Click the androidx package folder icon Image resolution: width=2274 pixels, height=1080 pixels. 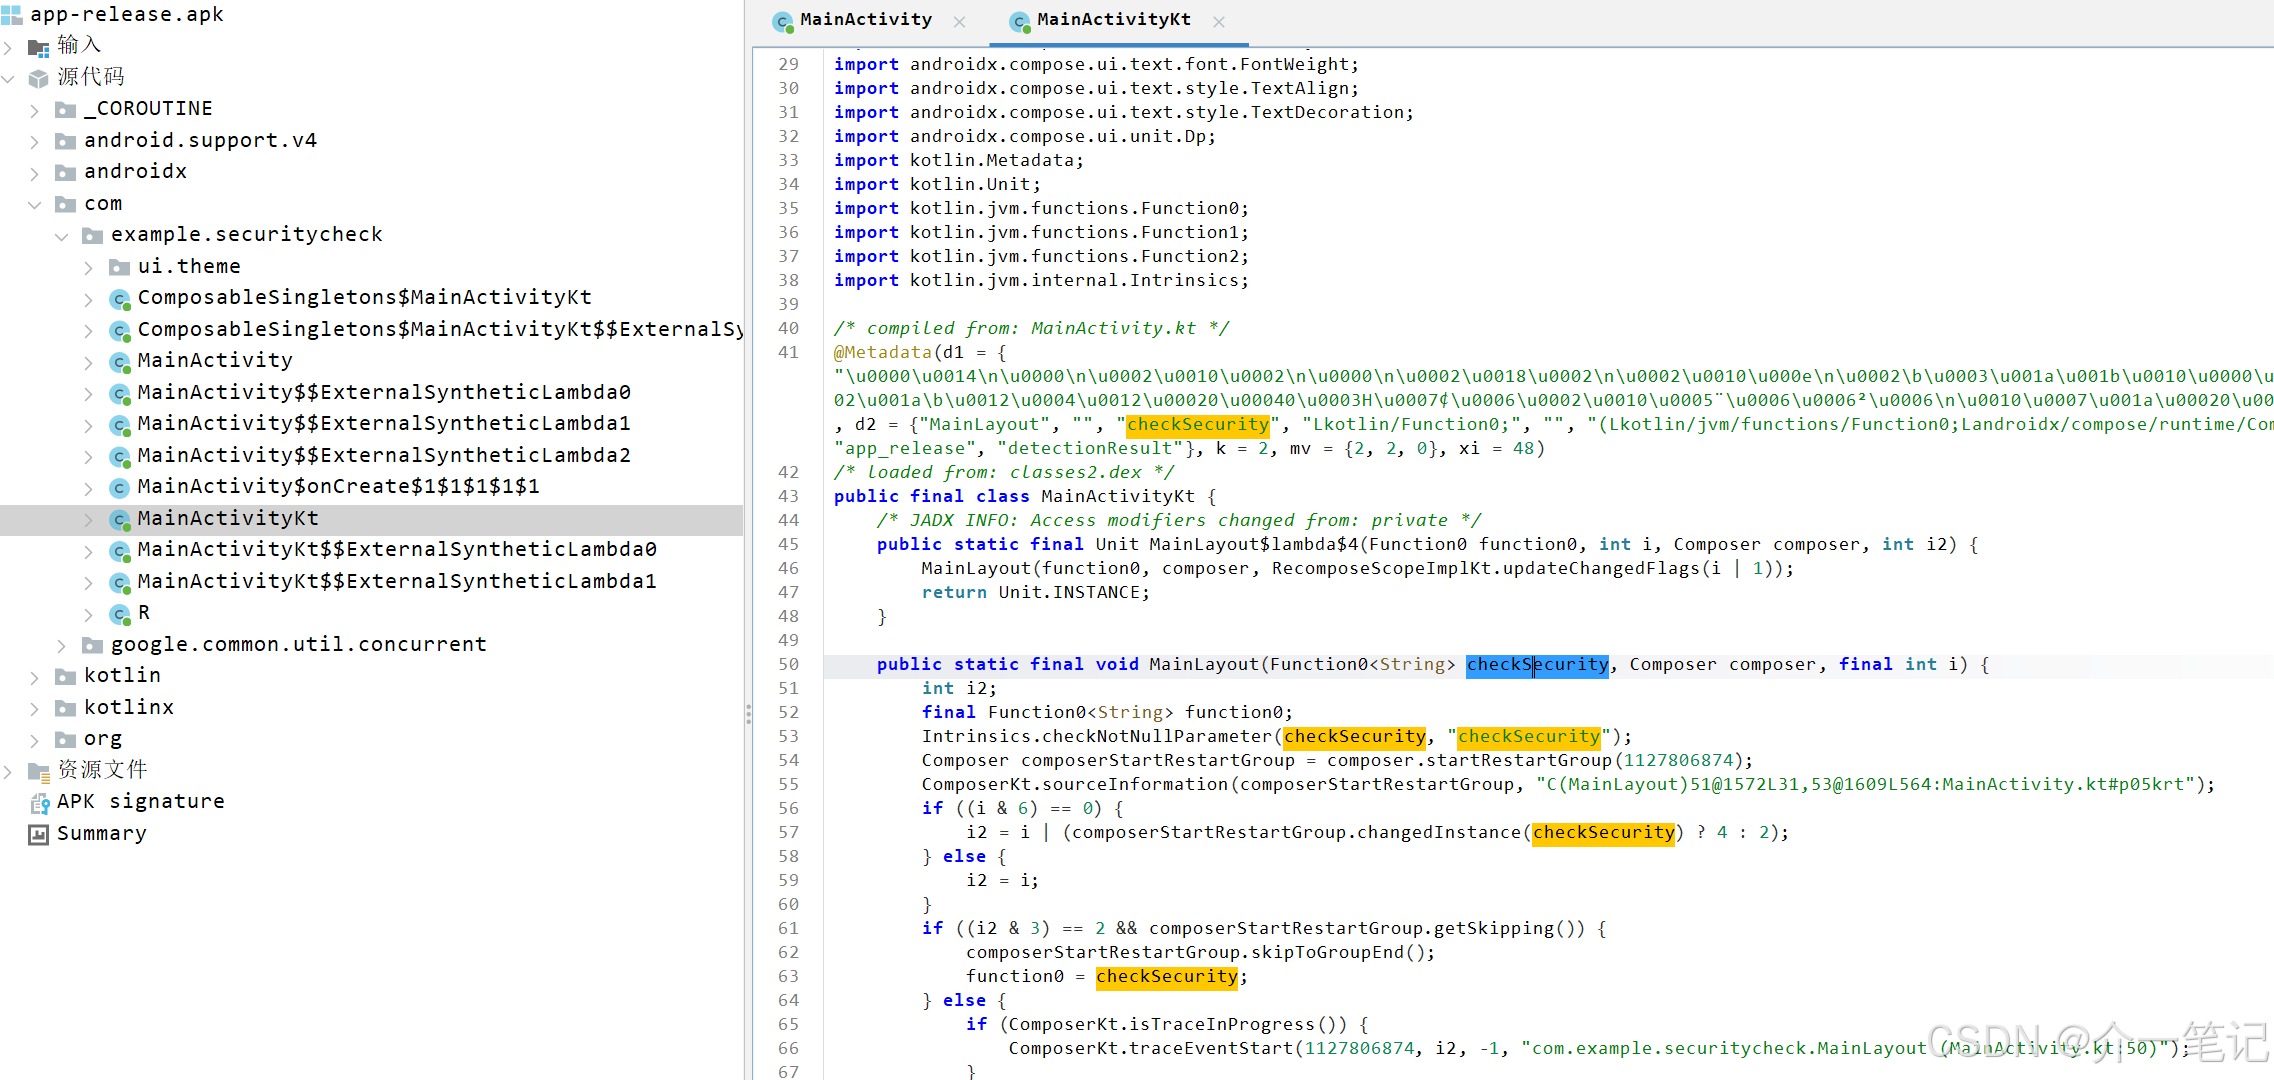66,172
